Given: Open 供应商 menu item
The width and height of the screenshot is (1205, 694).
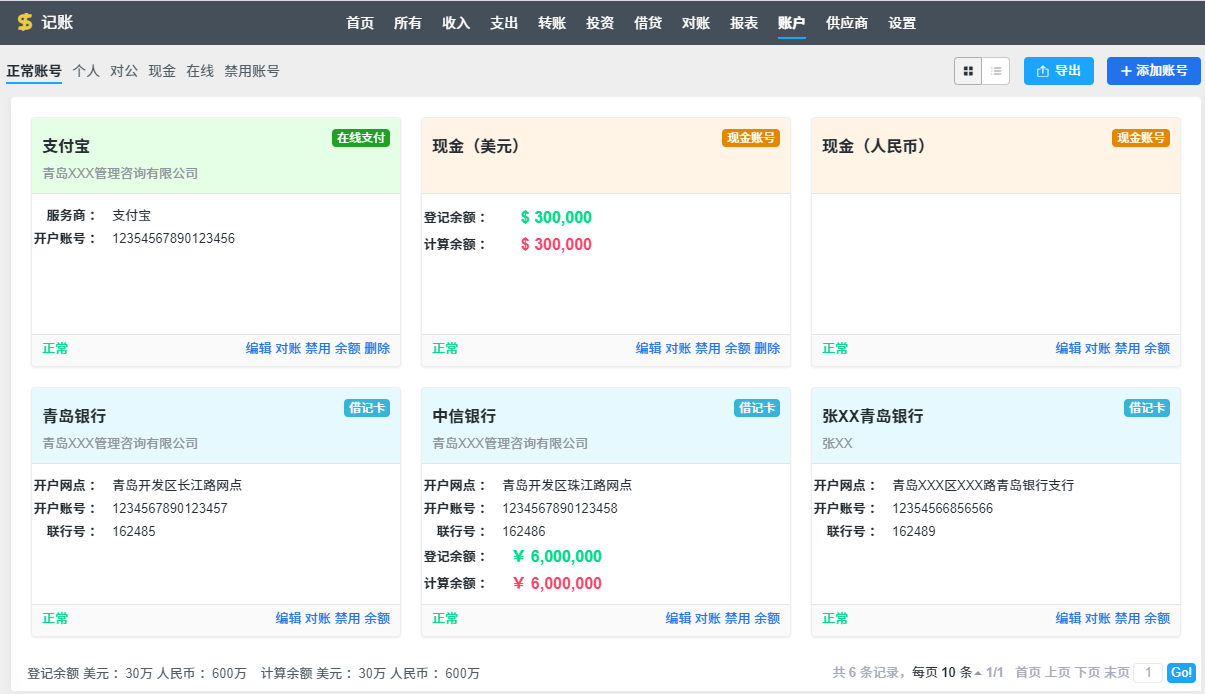Looking at the screenshot, I should click(847, 23).
